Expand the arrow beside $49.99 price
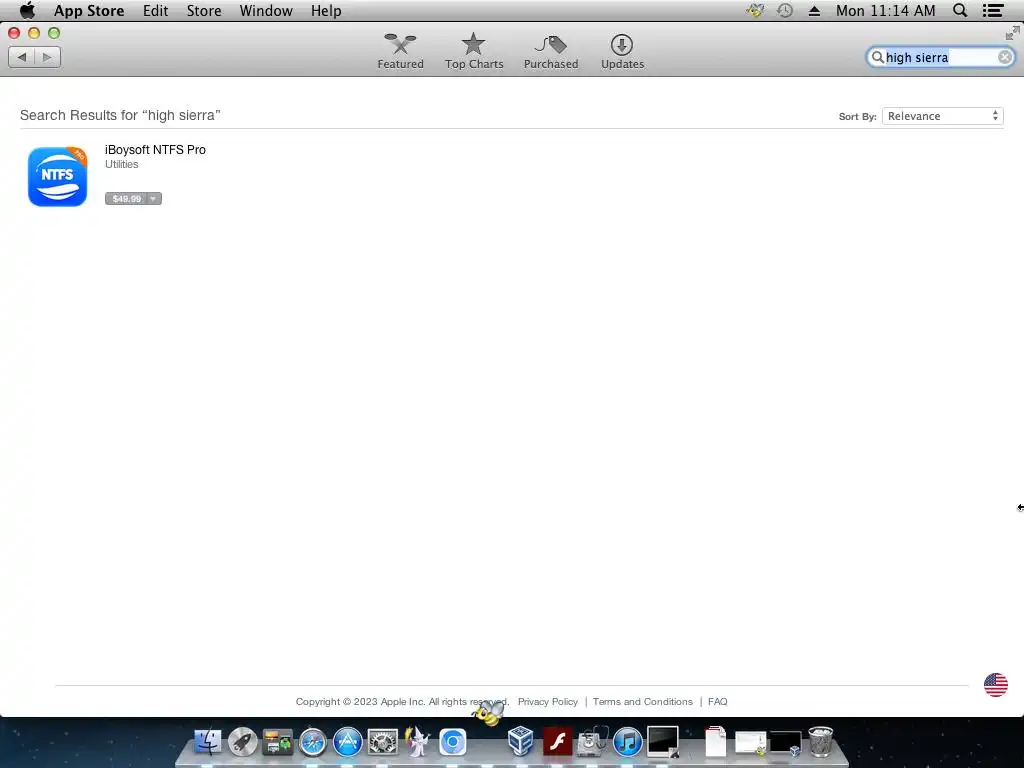This screenshot has height=768, width=1024. 153,199
